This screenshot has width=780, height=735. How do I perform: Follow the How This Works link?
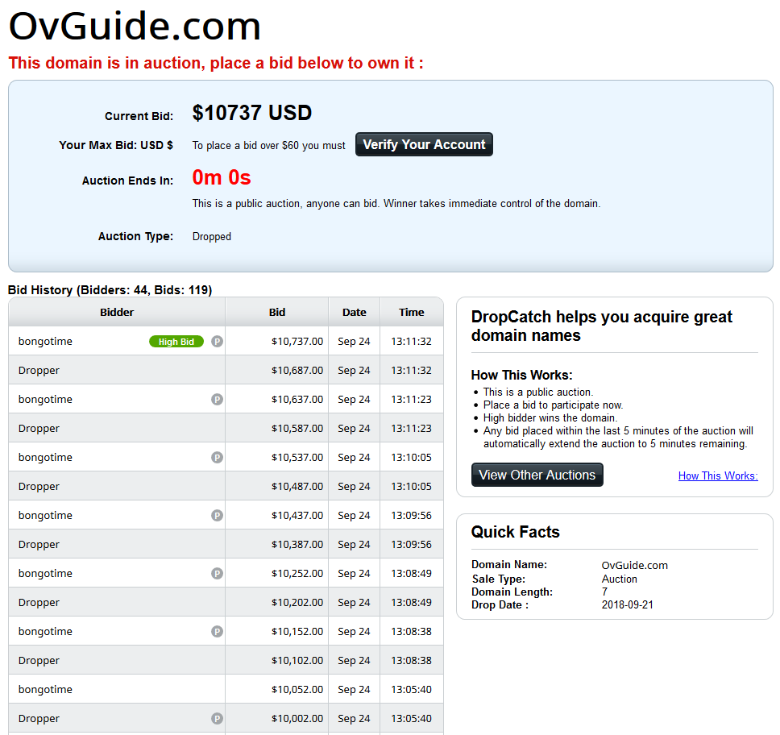pyautogui.click(x=718, y=476)
